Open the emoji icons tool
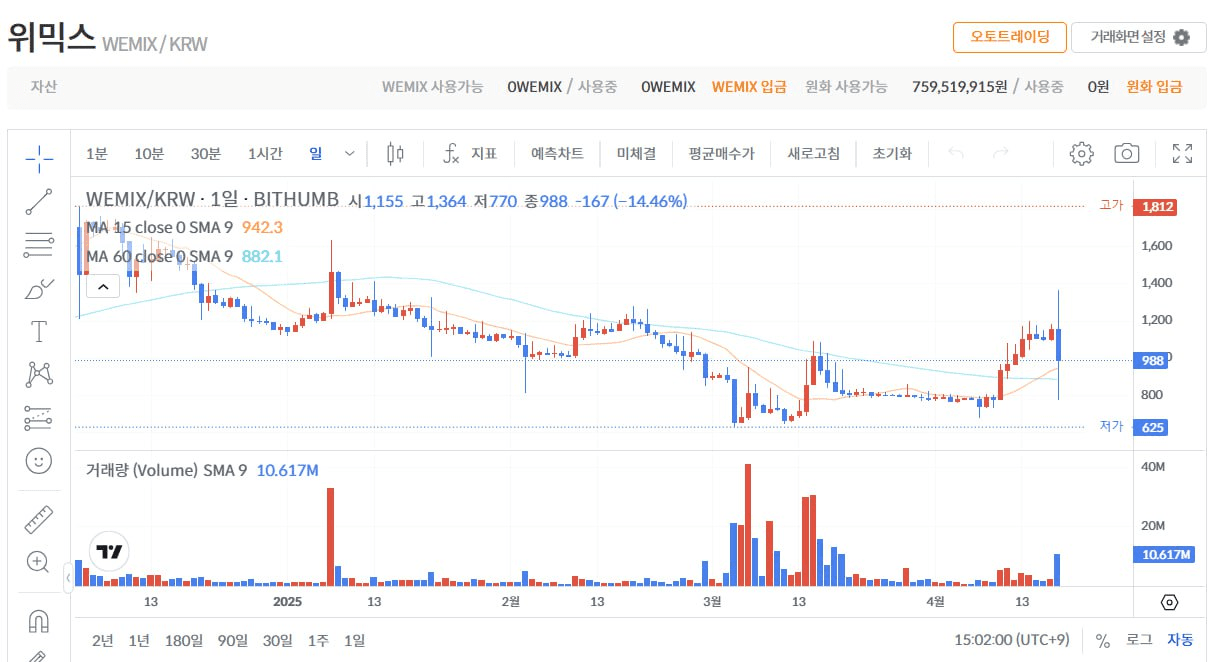The height and width of the screenshot is (662, 1217). (39, 461)
